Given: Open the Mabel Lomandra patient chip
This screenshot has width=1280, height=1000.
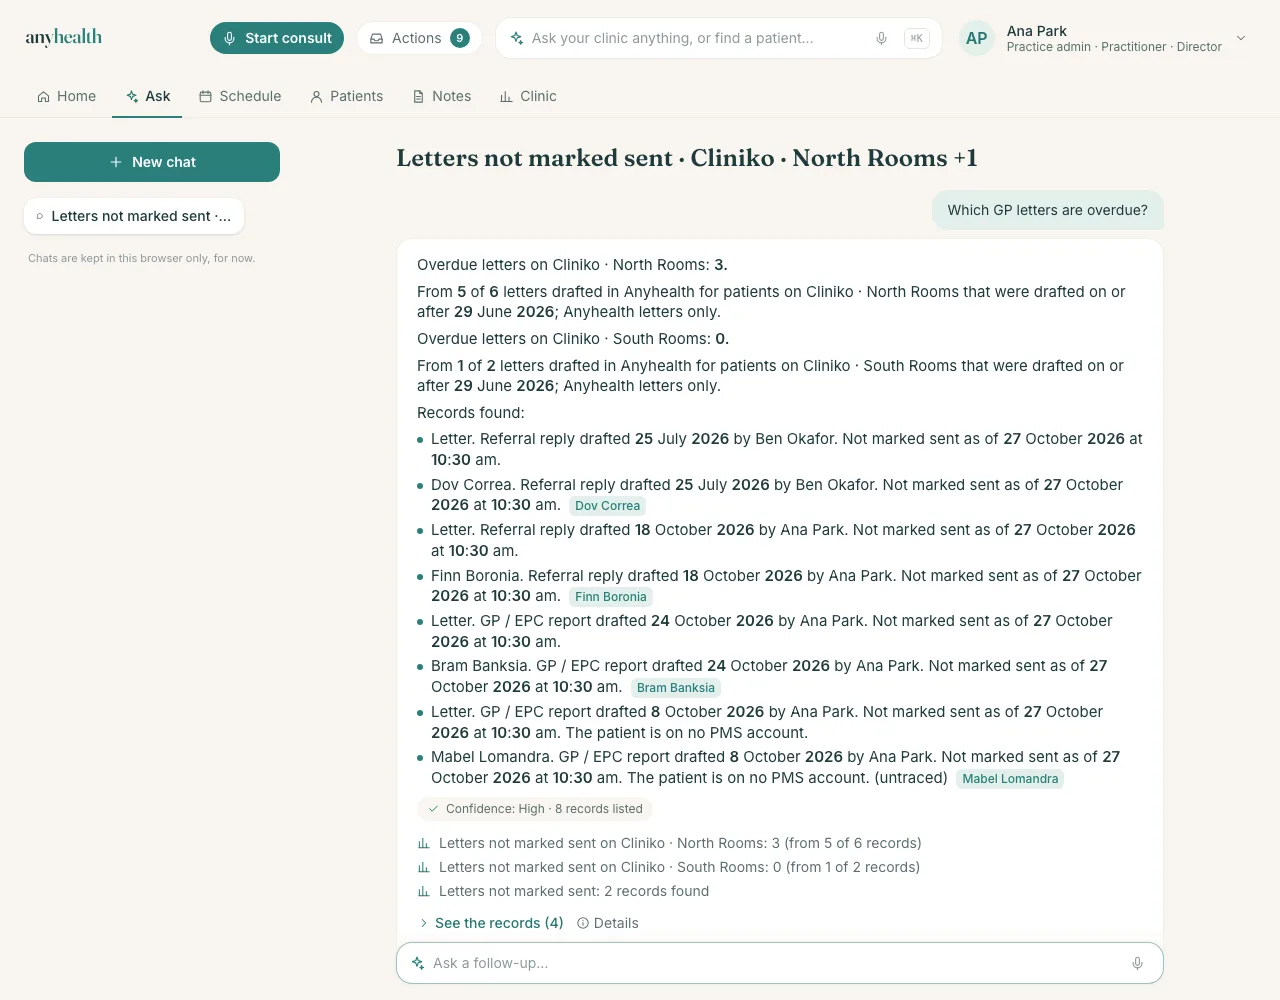Looking at the screenshot, I should pyautogui.click(x=1010, y=779).
